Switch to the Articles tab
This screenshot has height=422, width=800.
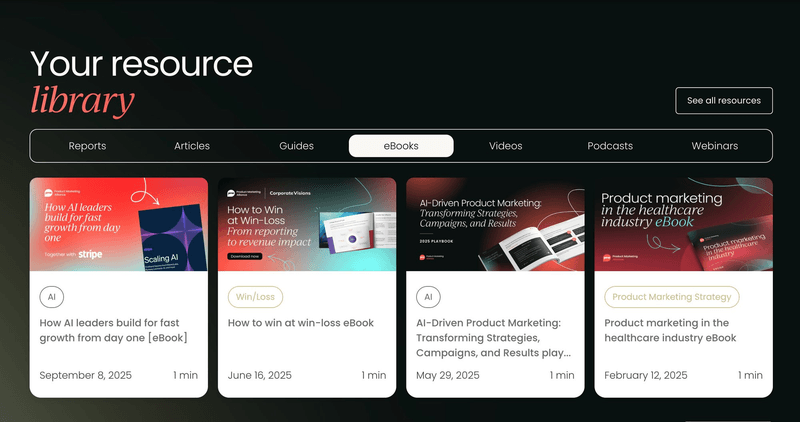pyautogui.click(x=192, y=146)
